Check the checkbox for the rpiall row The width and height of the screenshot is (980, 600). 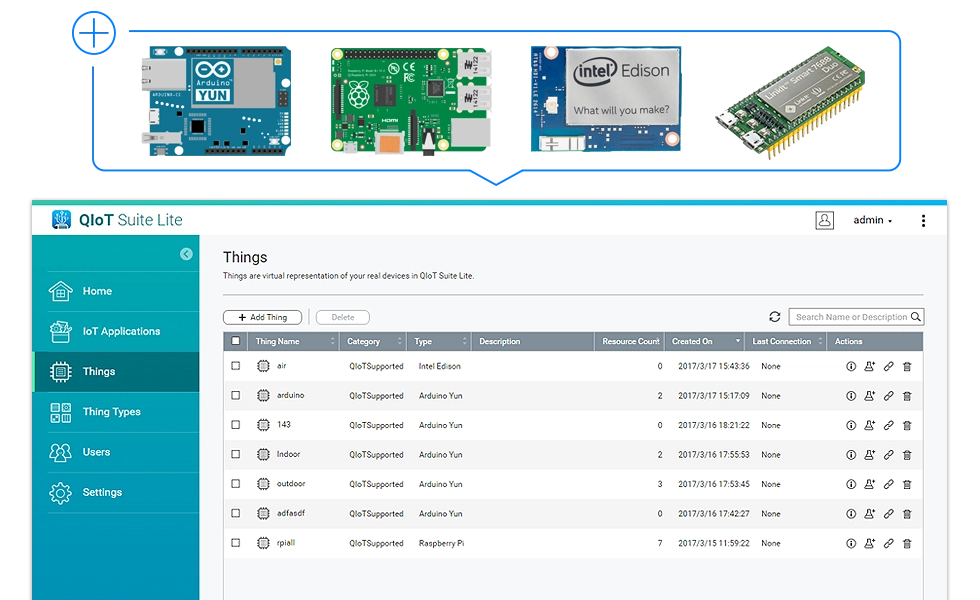(236, 542)
